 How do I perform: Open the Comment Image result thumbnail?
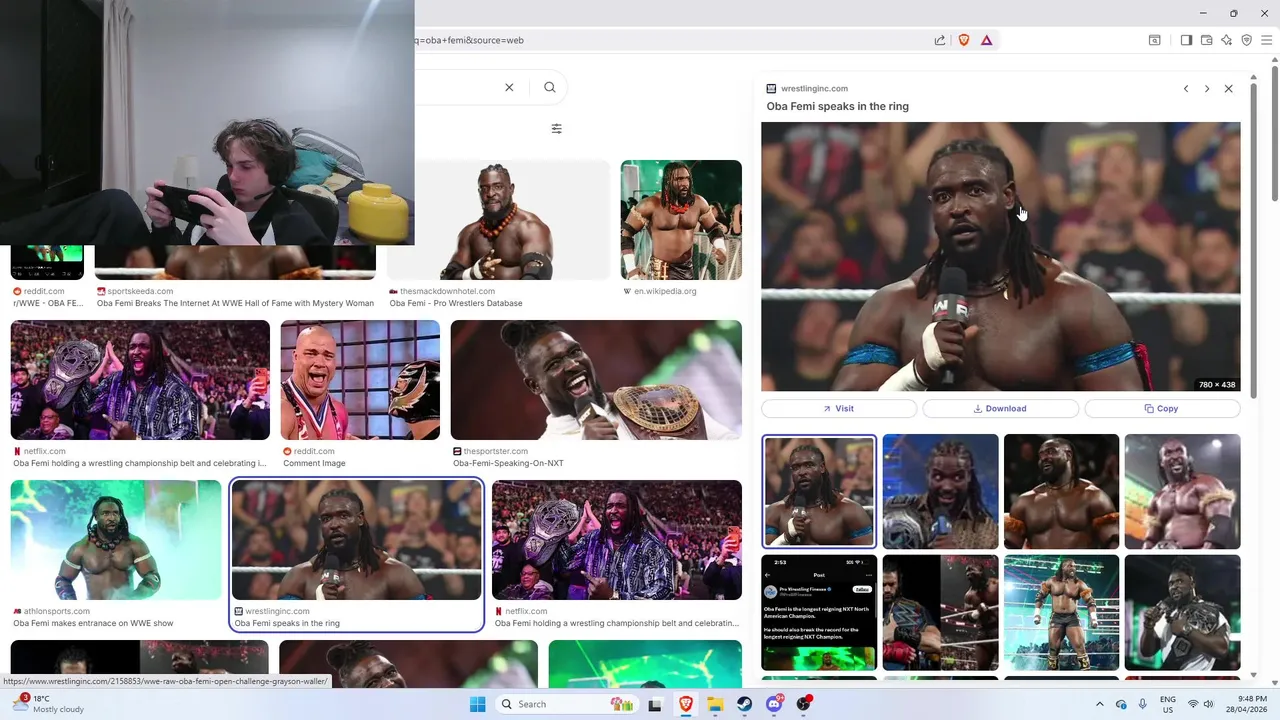360,380
